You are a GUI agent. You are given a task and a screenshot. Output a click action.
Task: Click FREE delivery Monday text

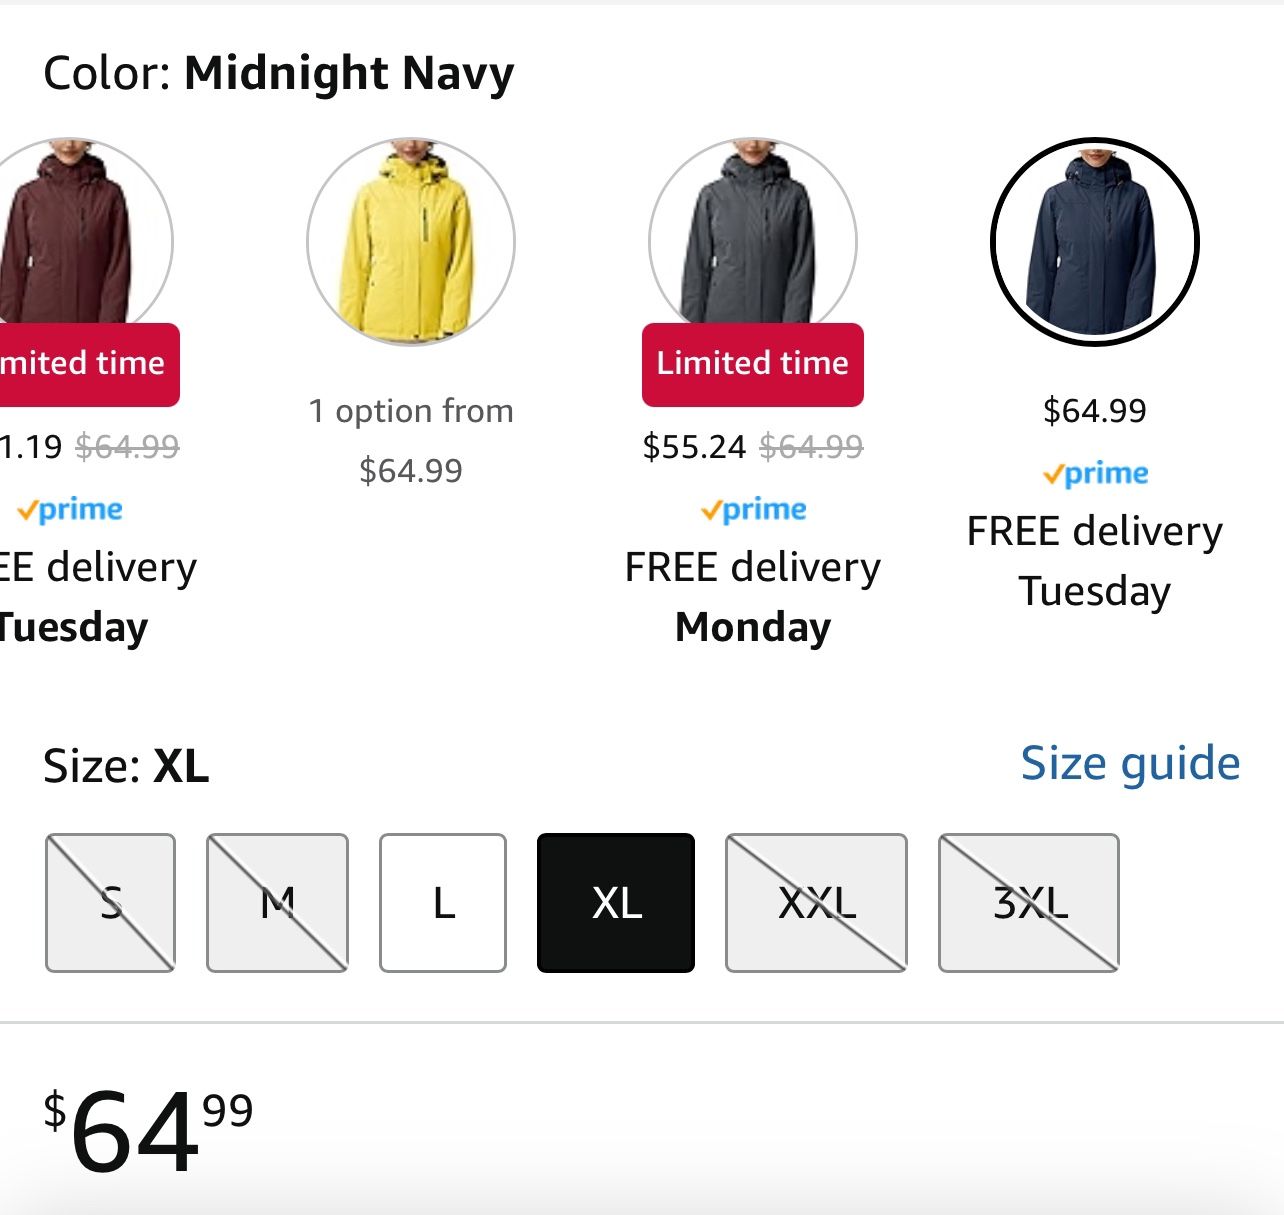(x=753, y=597)
